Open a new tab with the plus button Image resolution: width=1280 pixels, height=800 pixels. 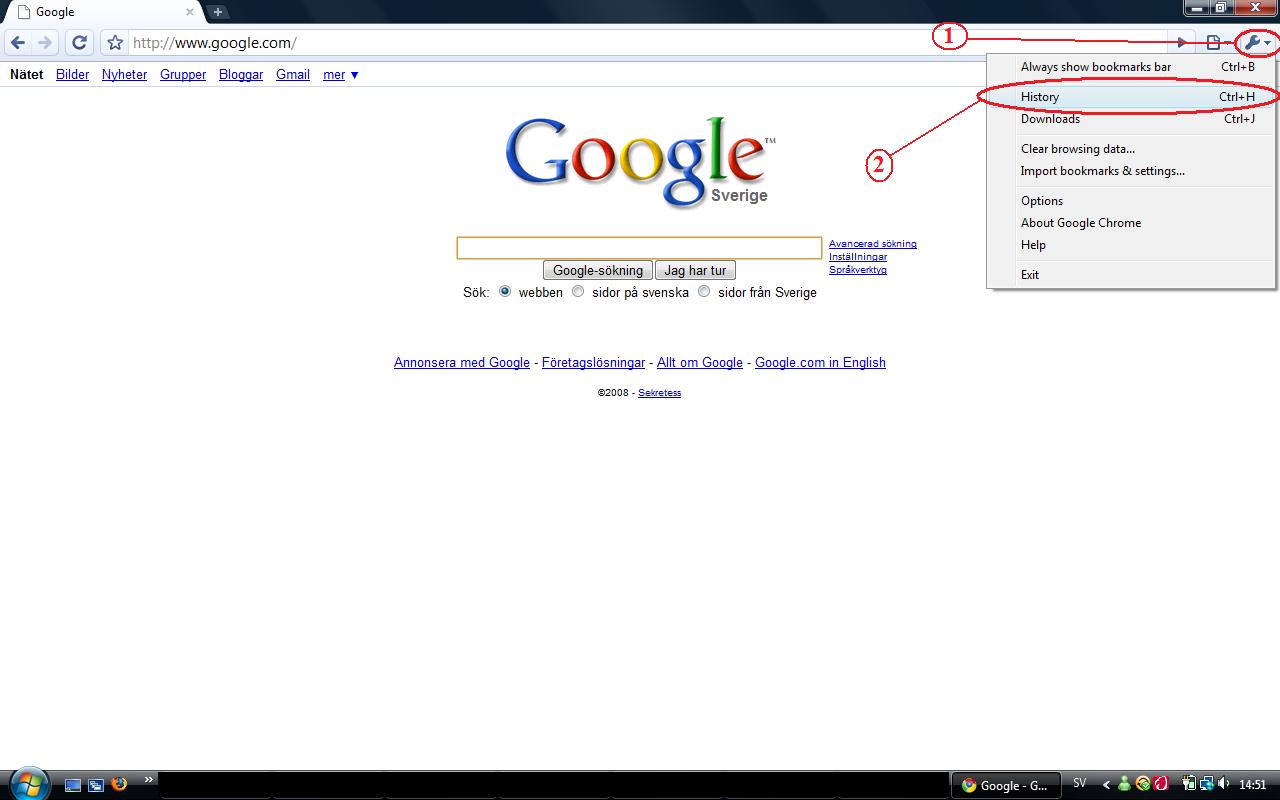(x=217, y=12)
